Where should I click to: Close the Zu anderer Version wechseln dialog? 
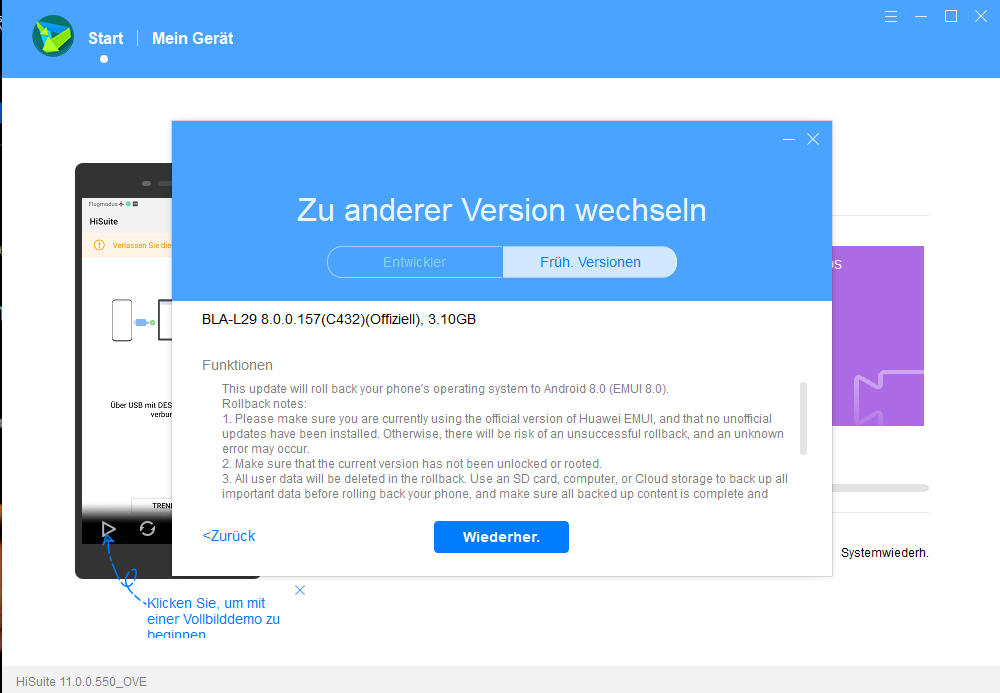click(812, 139)
